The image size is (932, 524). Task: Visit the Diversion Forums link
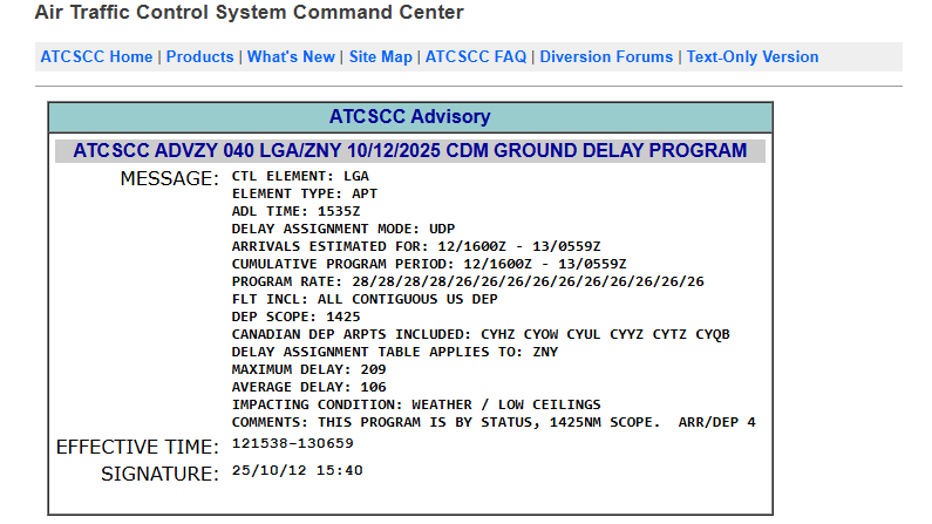point(606,57)
